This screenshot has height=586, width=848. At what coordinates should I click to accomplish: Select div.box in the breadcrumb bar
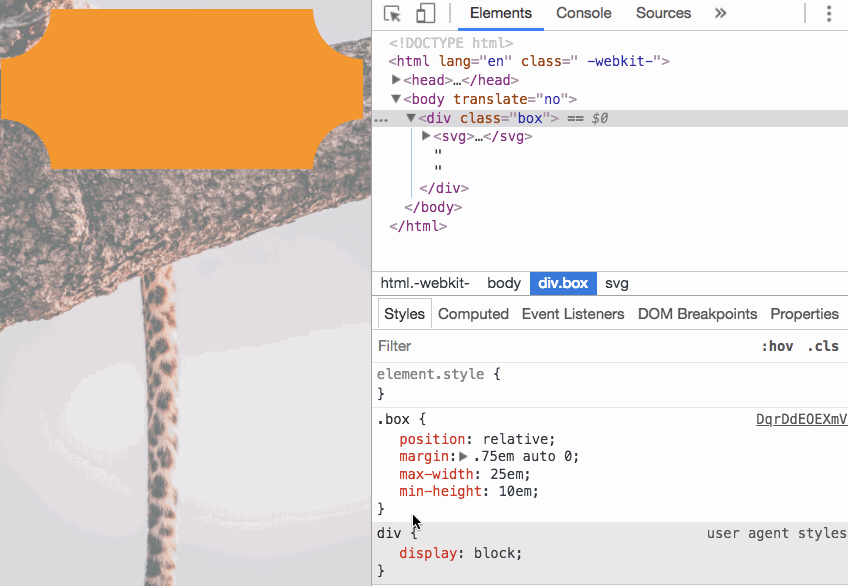tap(563, 283)
